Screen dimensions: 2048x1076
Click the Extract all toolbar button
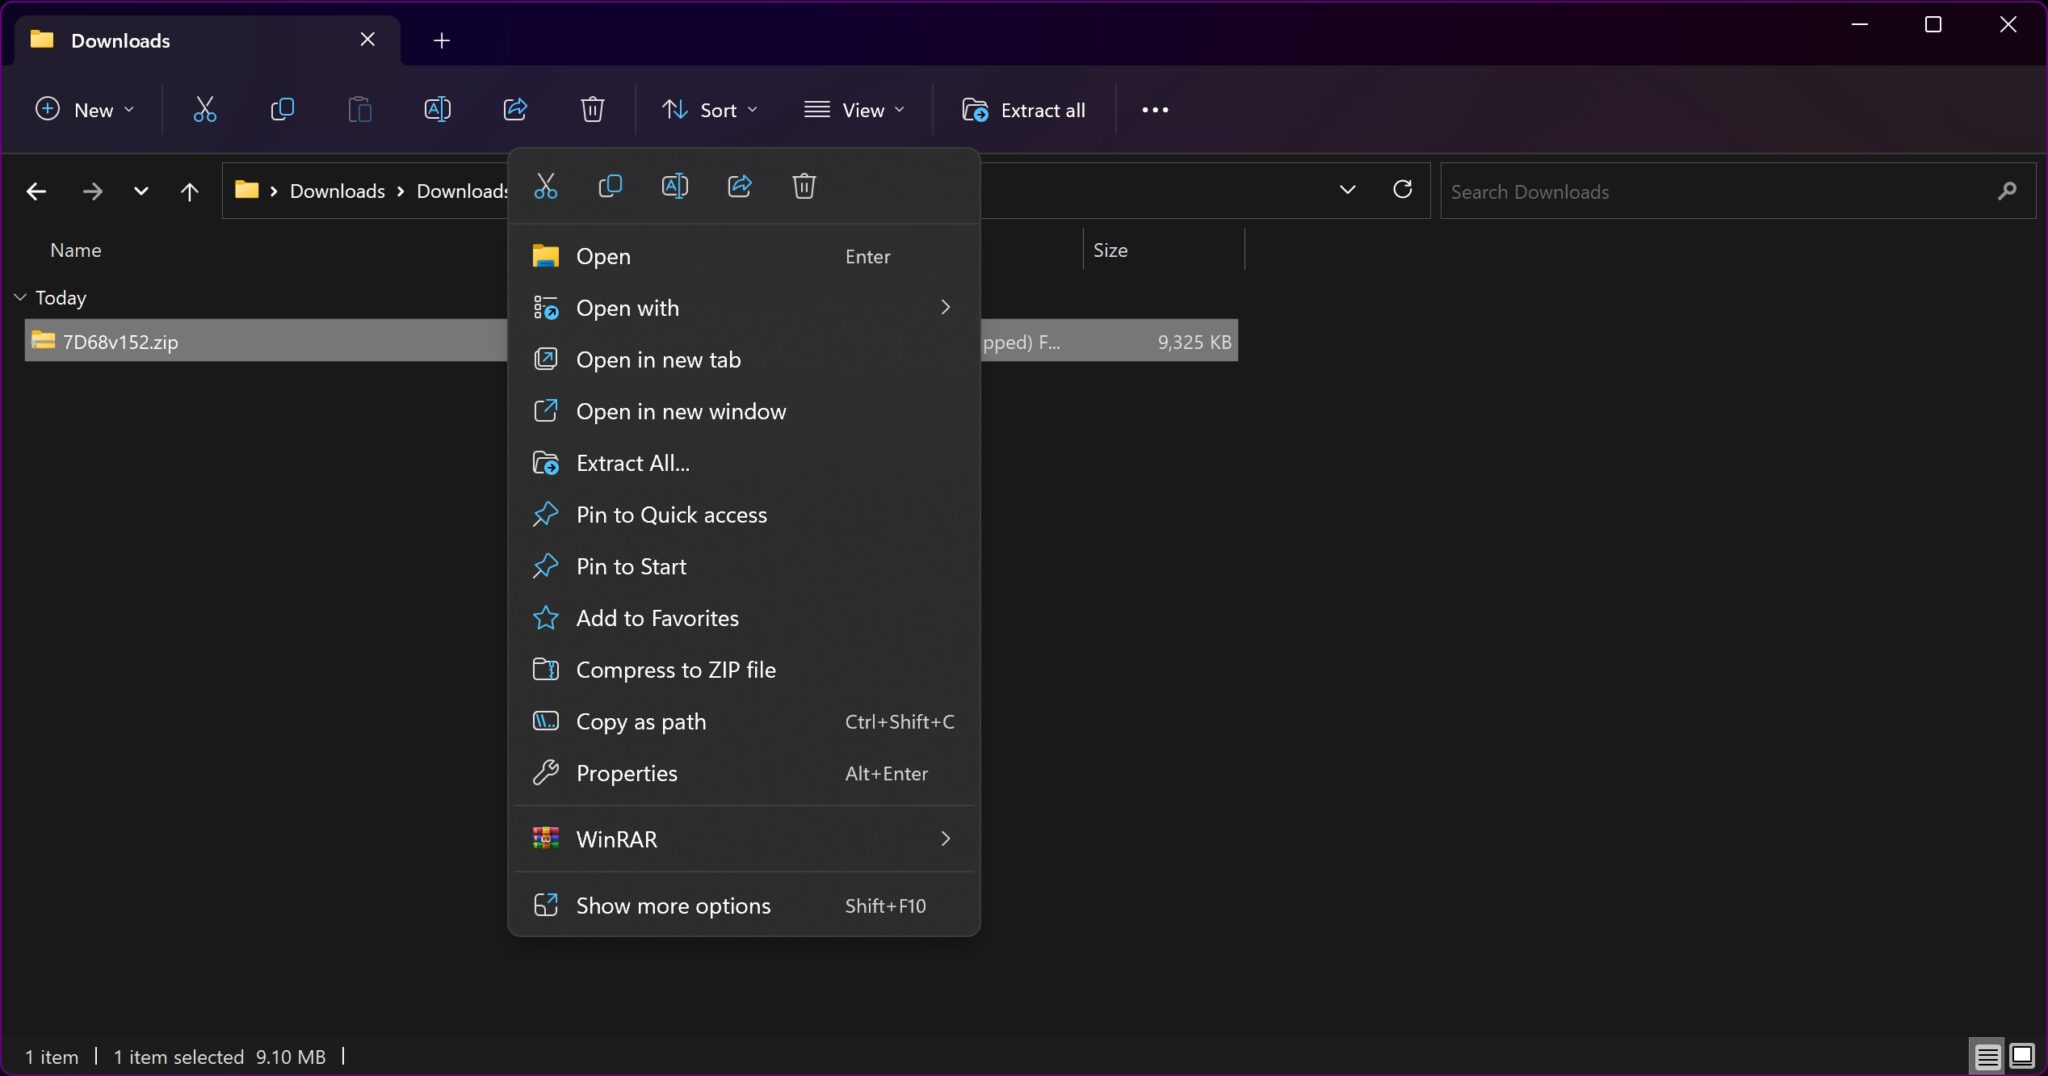1024,110
